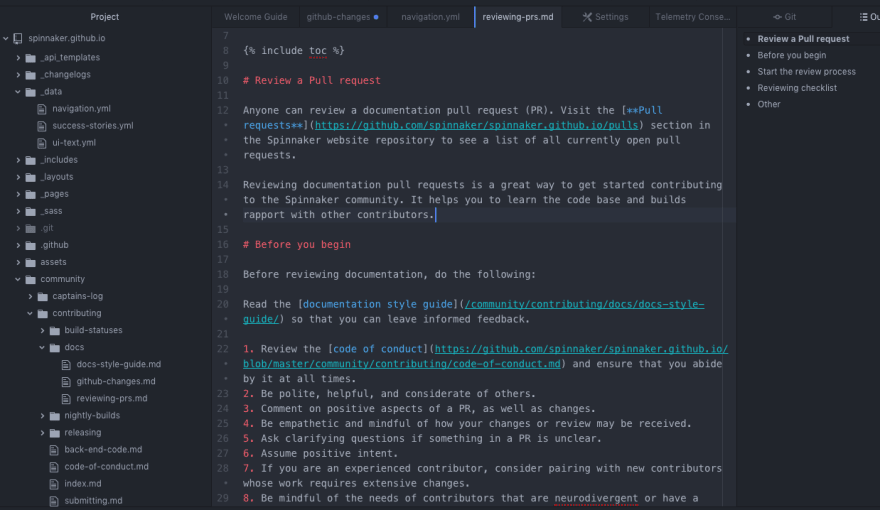880x510 pixels.
Task: Switch to the github-changes tab
Action: tap(342, 17)
